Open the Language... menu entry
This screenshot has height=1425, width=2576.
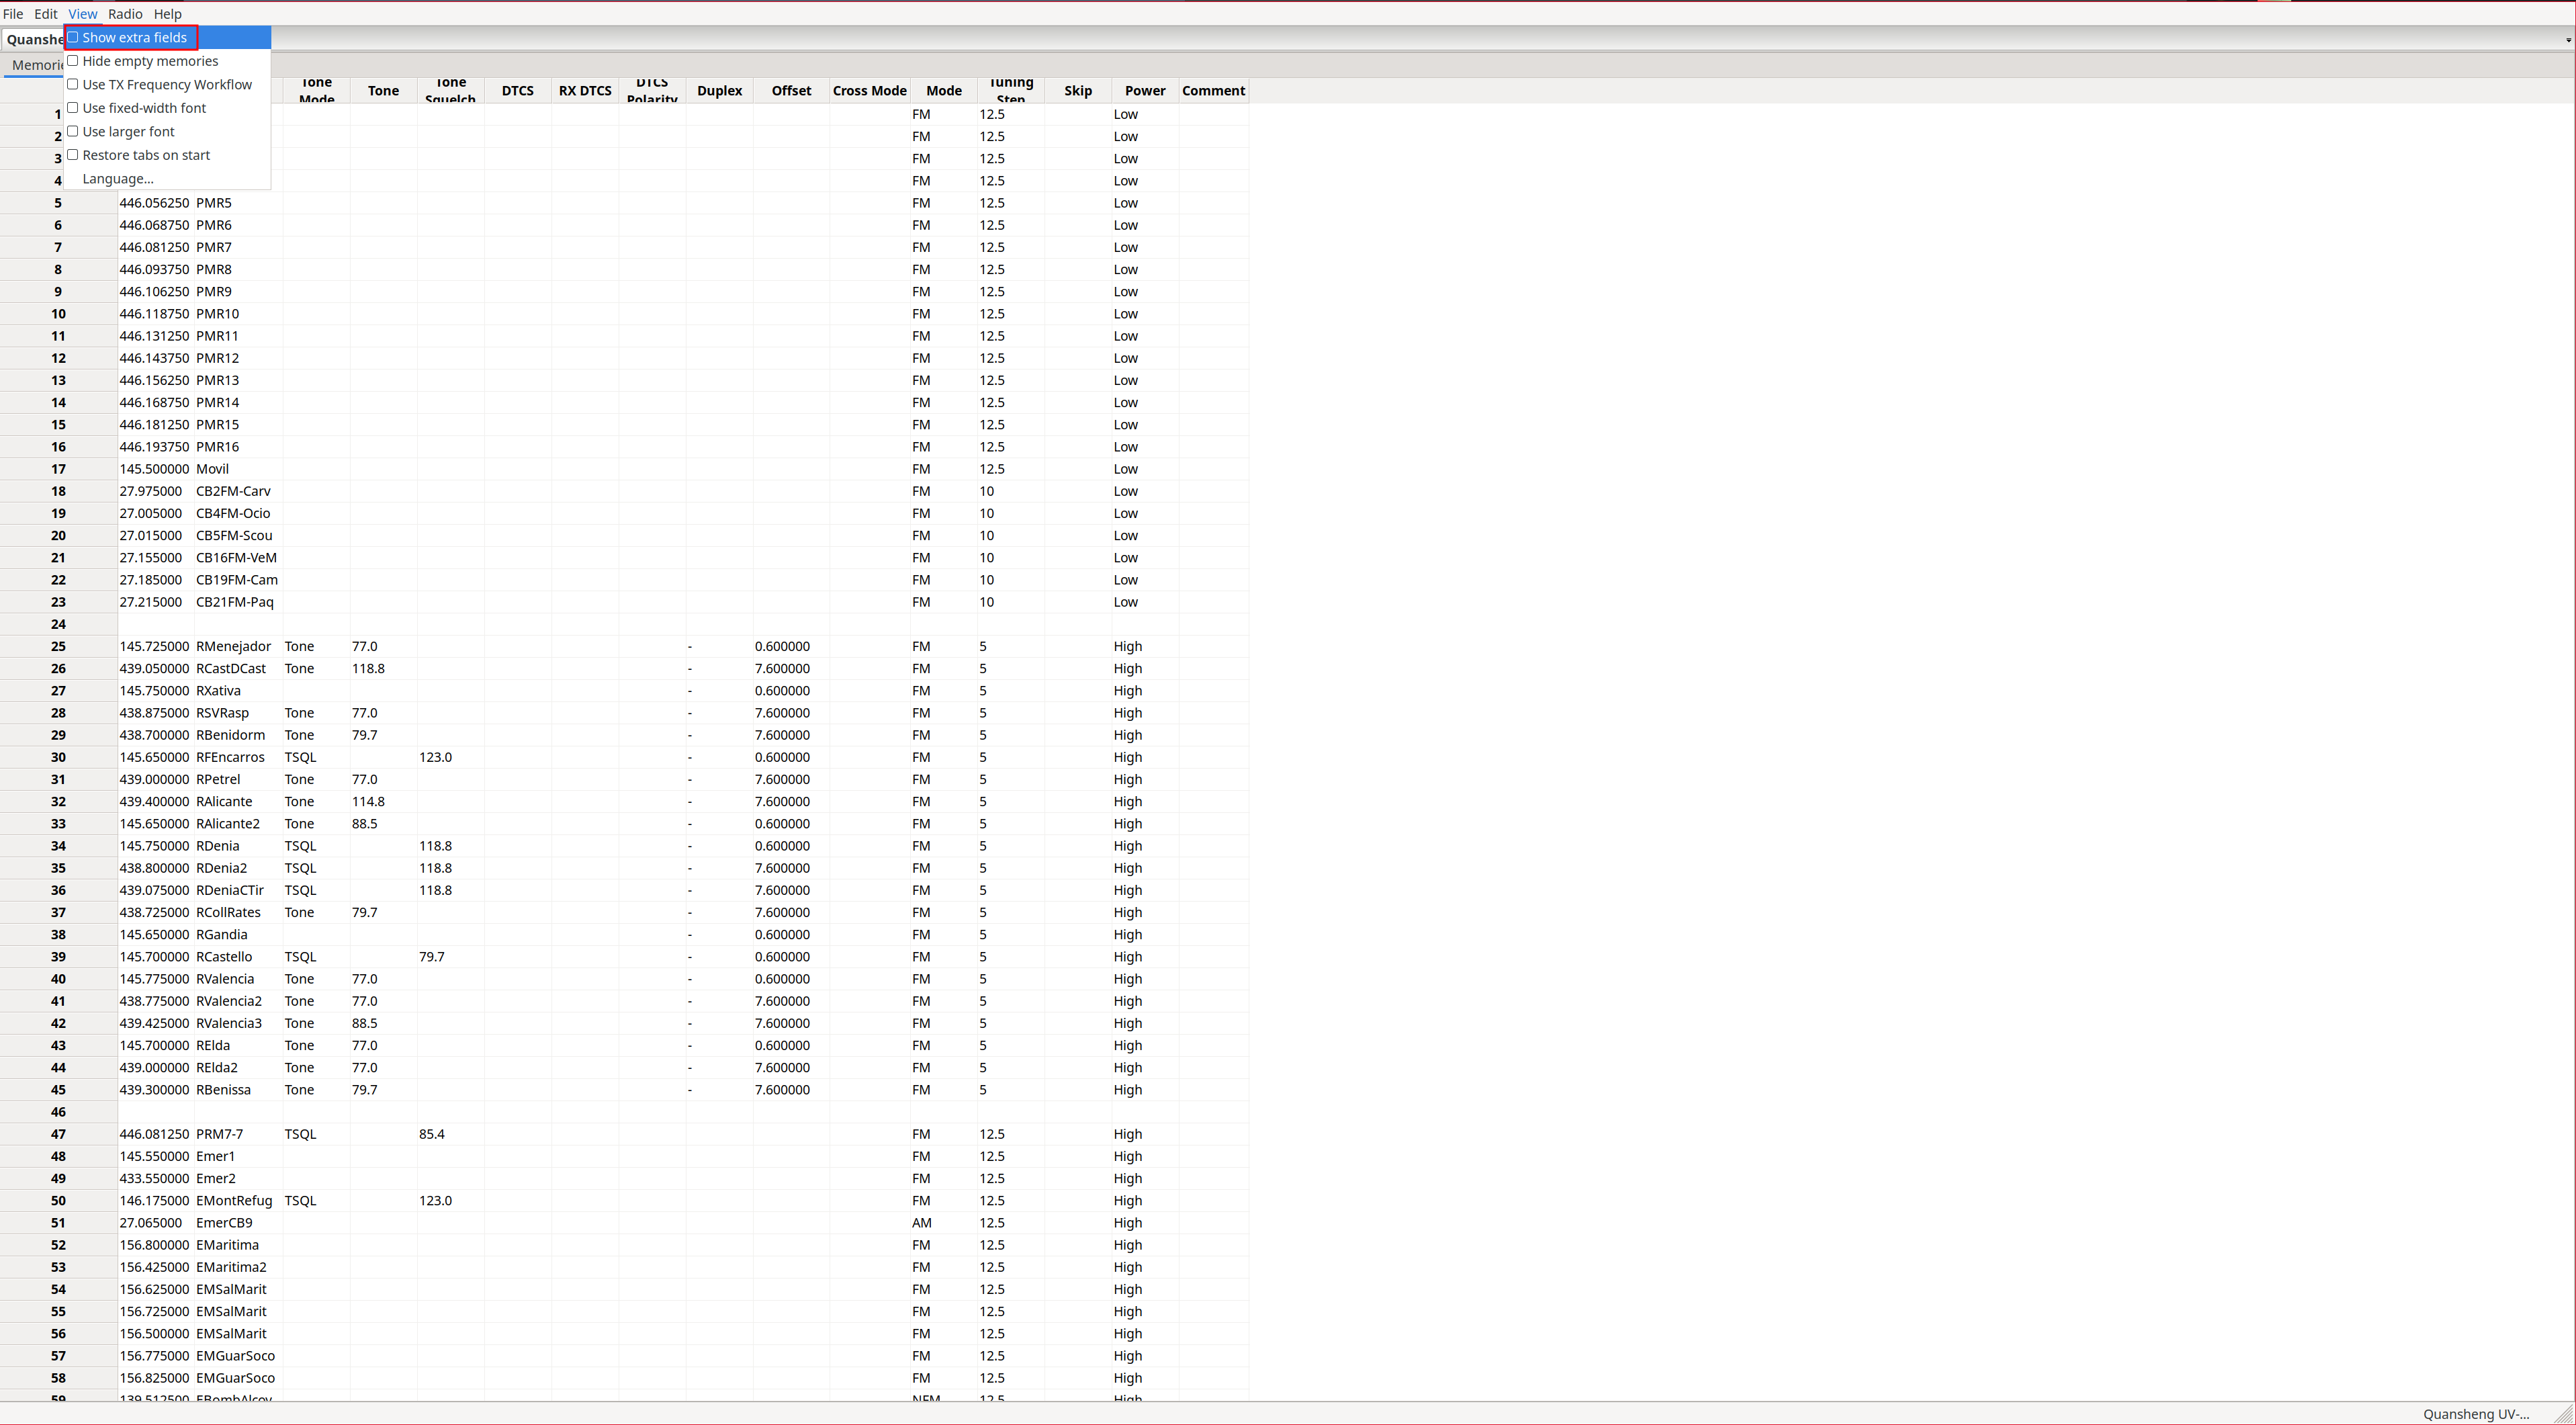(118, 178)
